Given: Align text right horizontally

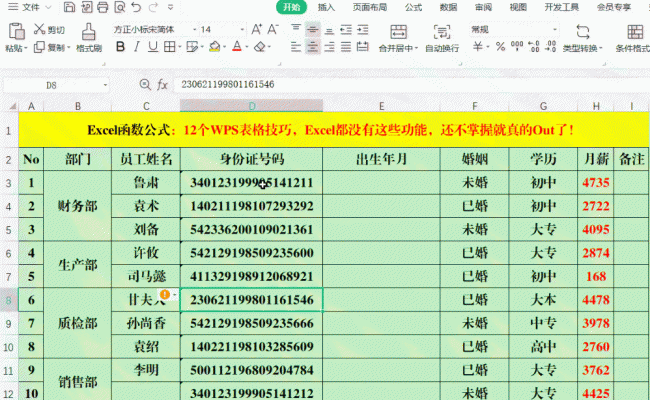Looking at the screenshot, I should [329, 47].
